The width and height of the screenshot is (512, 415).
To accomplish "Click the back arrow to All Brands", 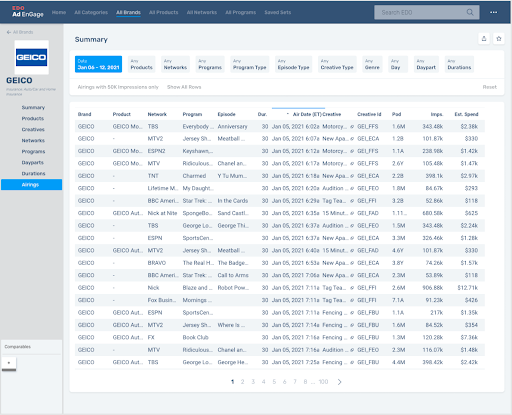I will pos(9,32).
